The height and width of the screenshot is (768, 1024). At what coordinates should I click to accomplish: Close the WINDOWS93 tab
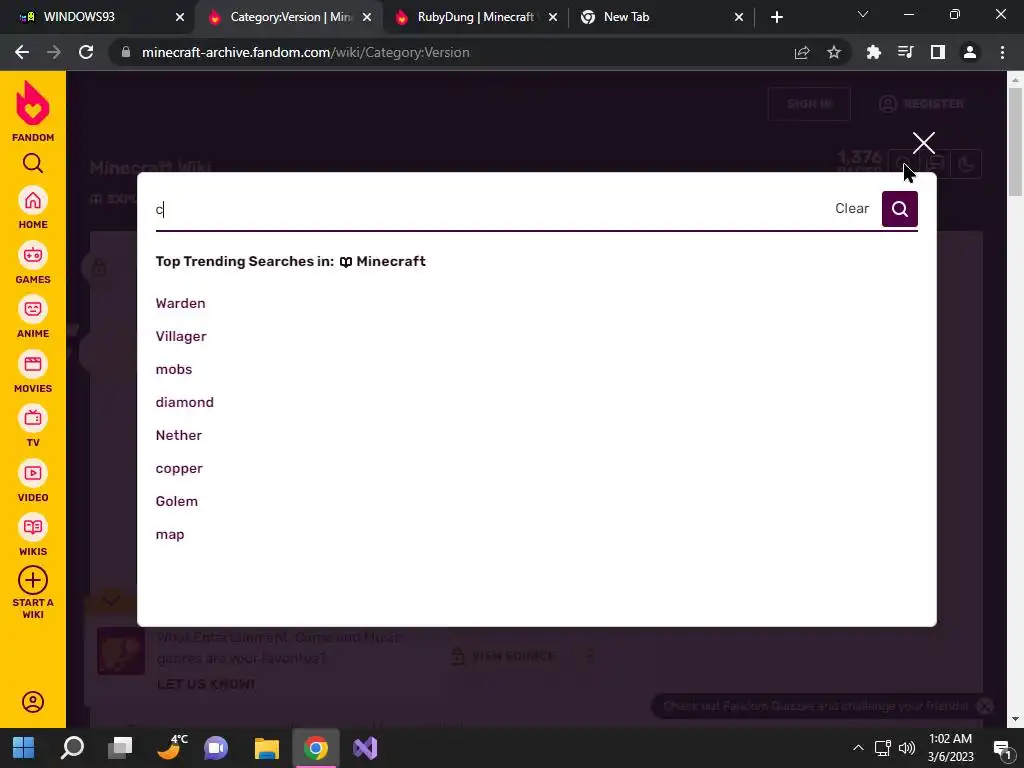[180, 17]
